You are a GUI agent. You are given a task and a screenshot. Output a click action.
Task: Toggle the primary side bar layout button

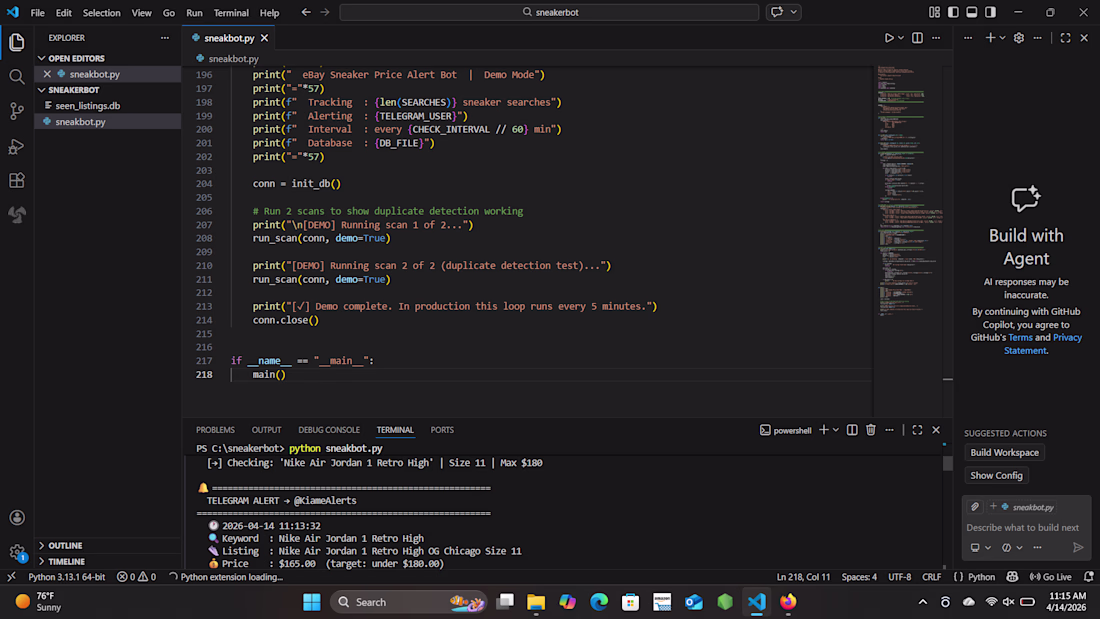[x=952, y=12]
